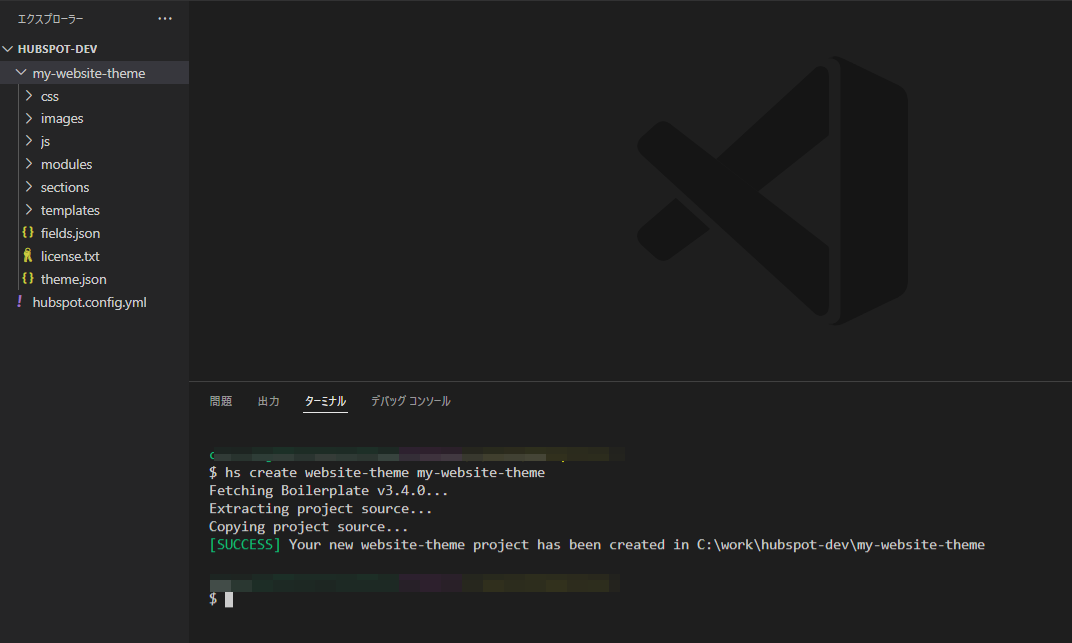Open the license.txt file
The image size is (1072, 643).
pyautogui.click(x=70, y=256)
